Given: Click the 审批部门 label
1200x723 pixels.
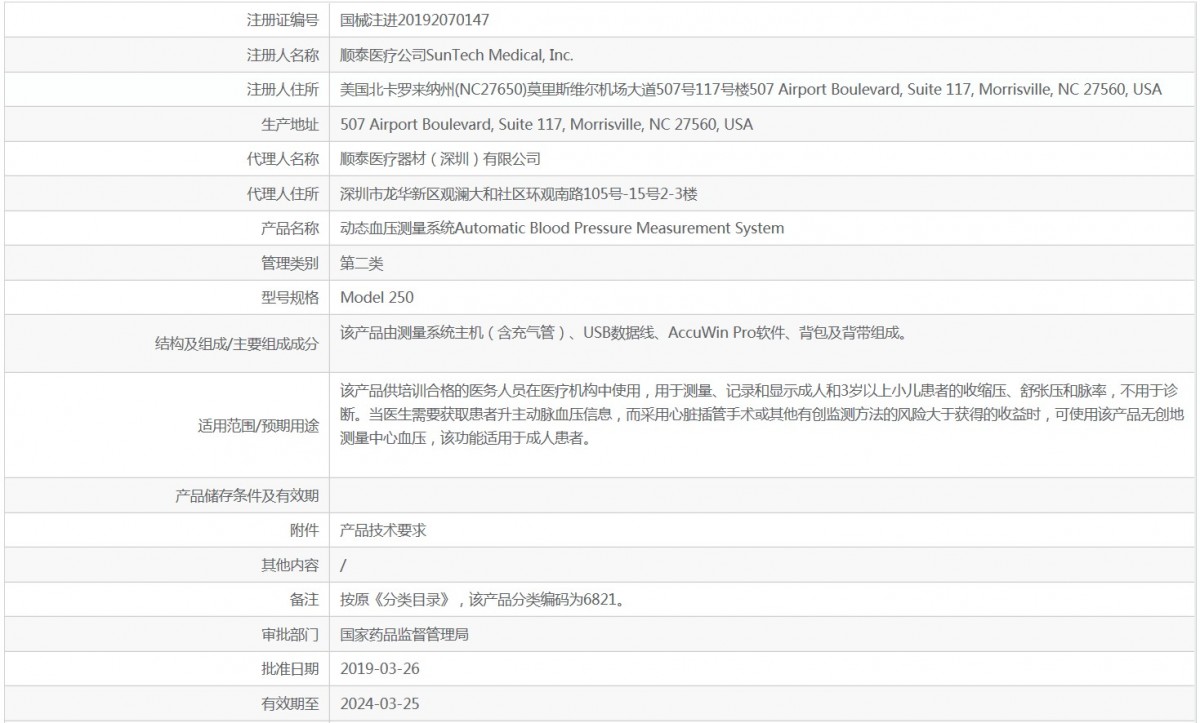Looking at the screenshot, I should [290, 635].
